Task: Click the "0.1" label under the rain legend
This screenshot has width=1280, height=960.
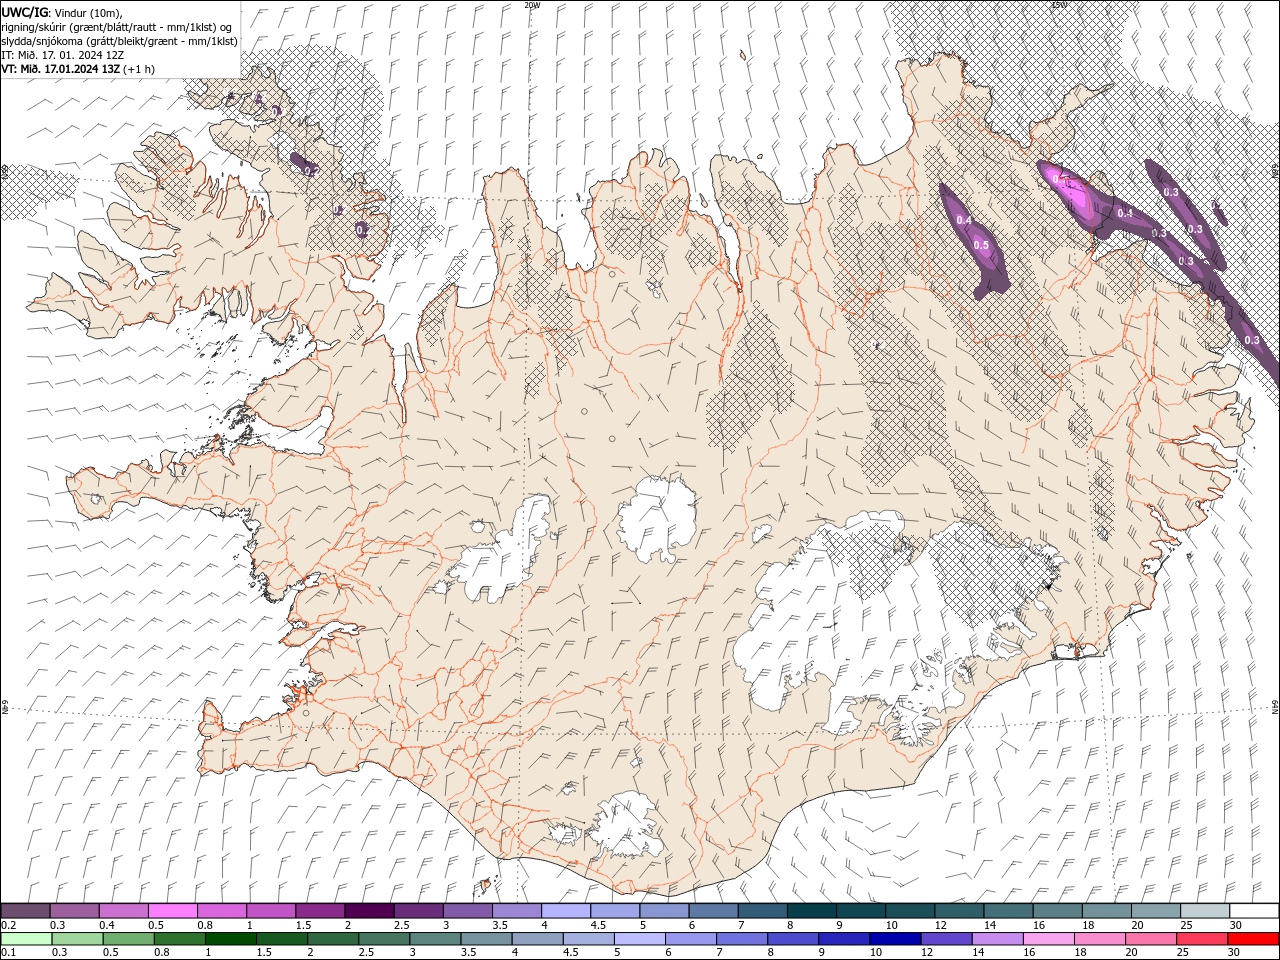Action: pyautogui.click(x=8, y=952)
